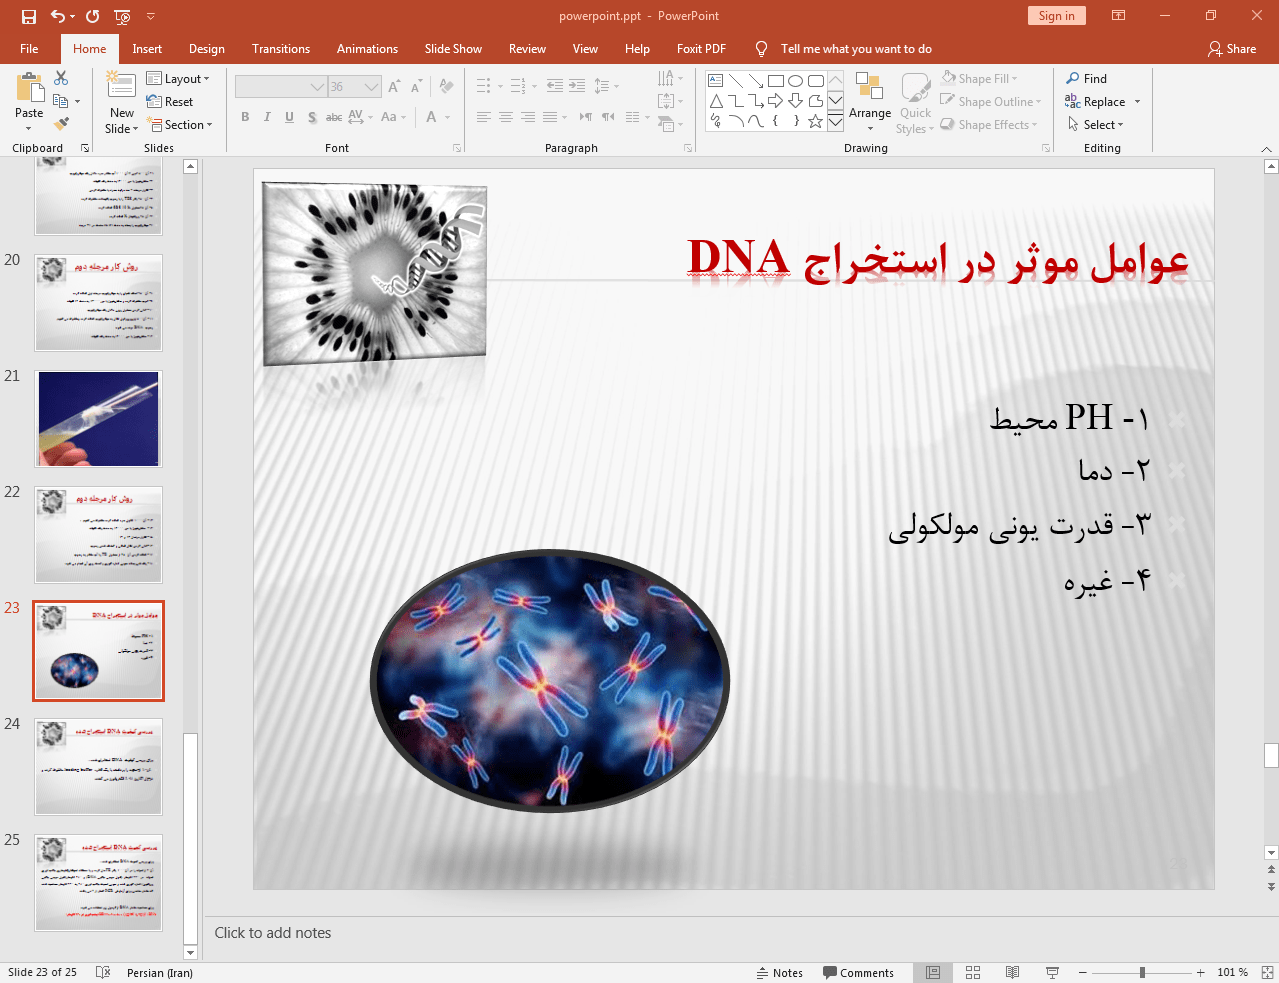Open the Select dropdown

click(x=1096, y=124)
